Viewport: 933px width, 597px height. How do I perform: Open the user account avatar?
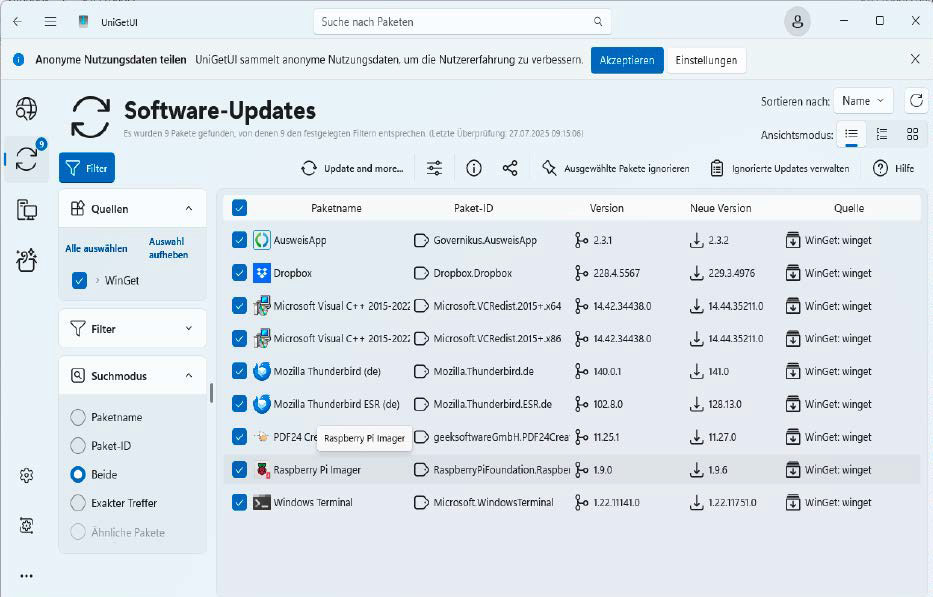point(797,22)
